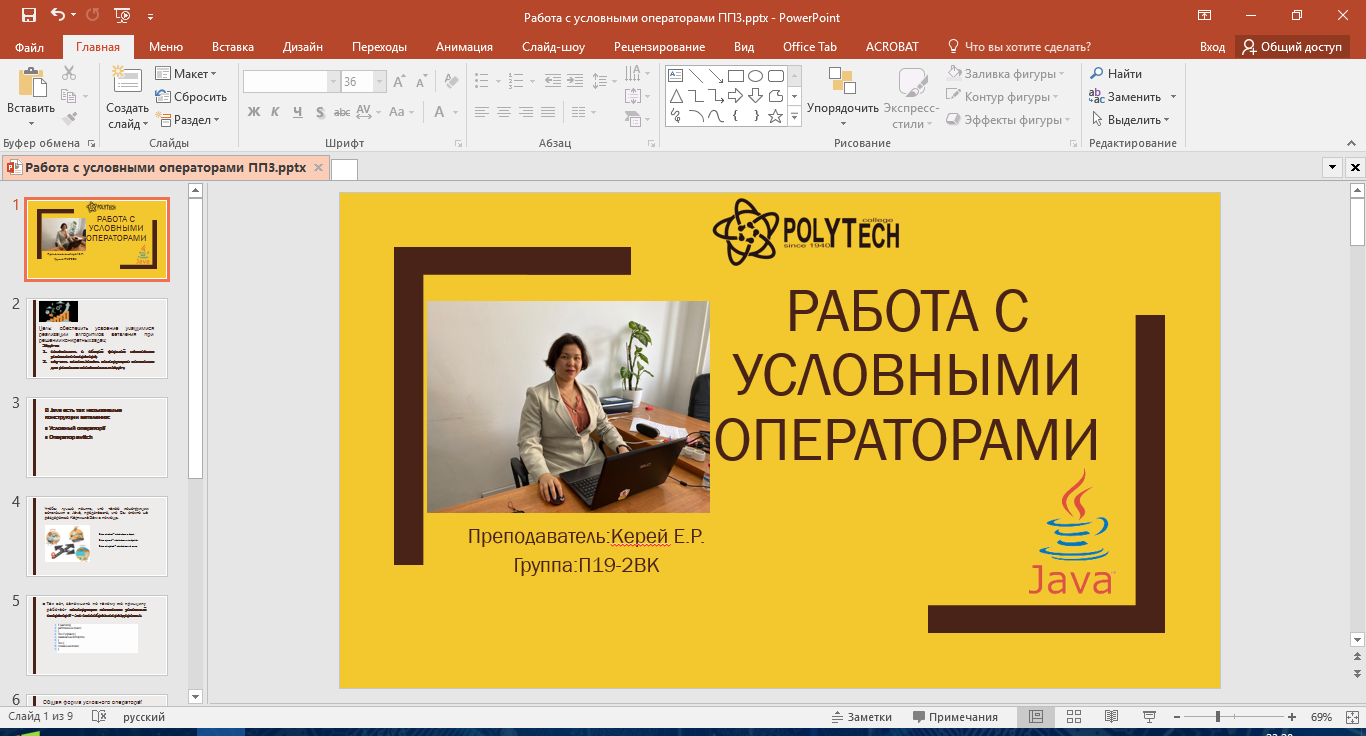Screen dimensions: 1366x736
Task: Insert a text box from the shapes gallery
Action: point(675,76)
